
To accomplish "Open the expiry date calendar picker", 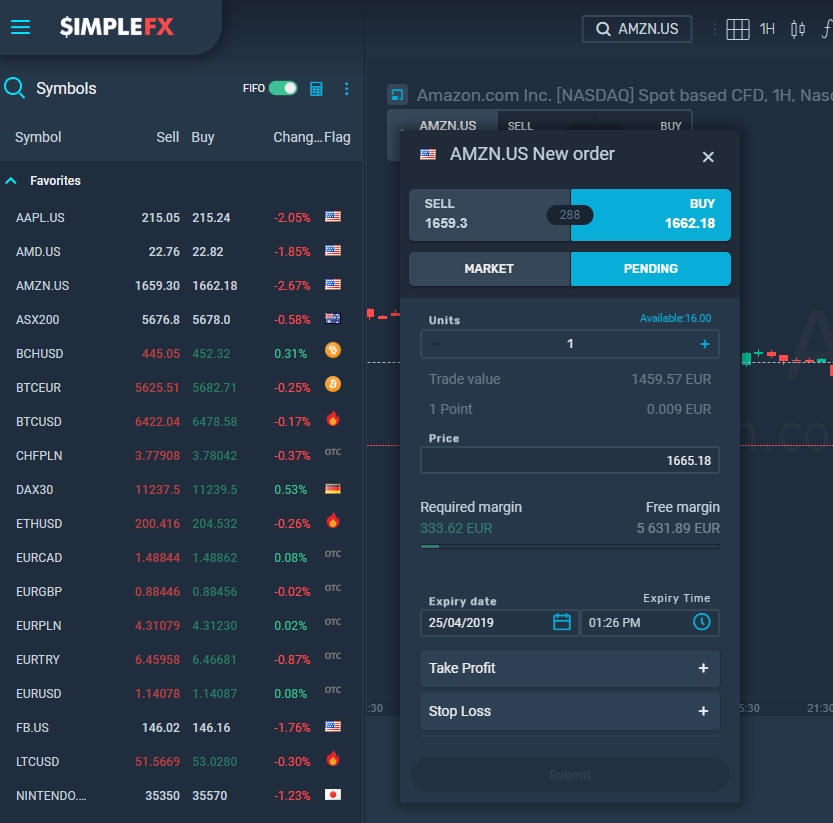I will (562, 622).
